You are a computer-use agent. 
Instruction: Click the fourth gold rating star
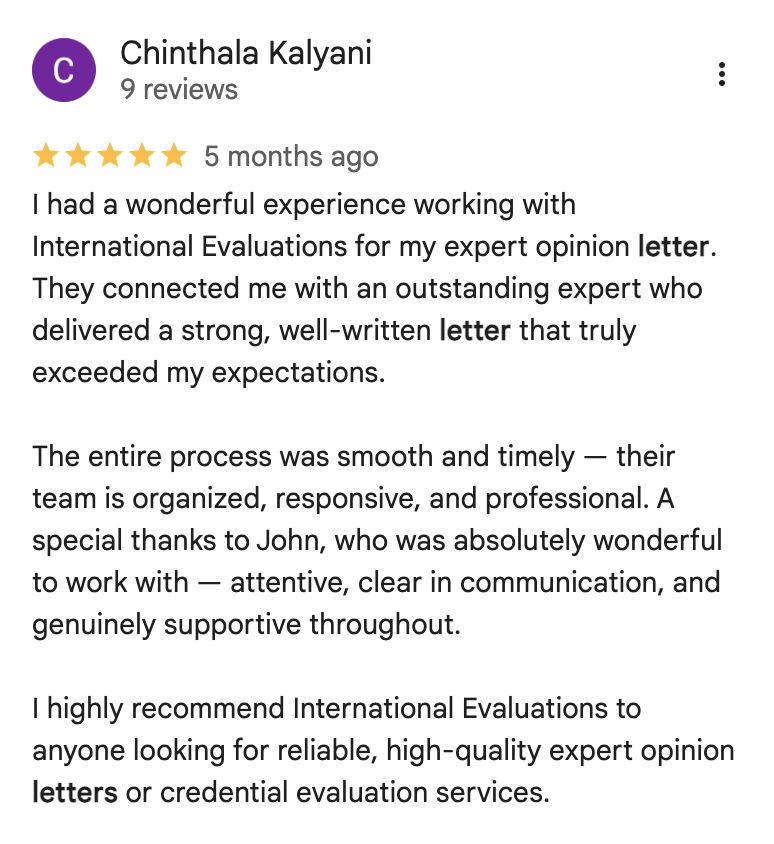point(142,156)
